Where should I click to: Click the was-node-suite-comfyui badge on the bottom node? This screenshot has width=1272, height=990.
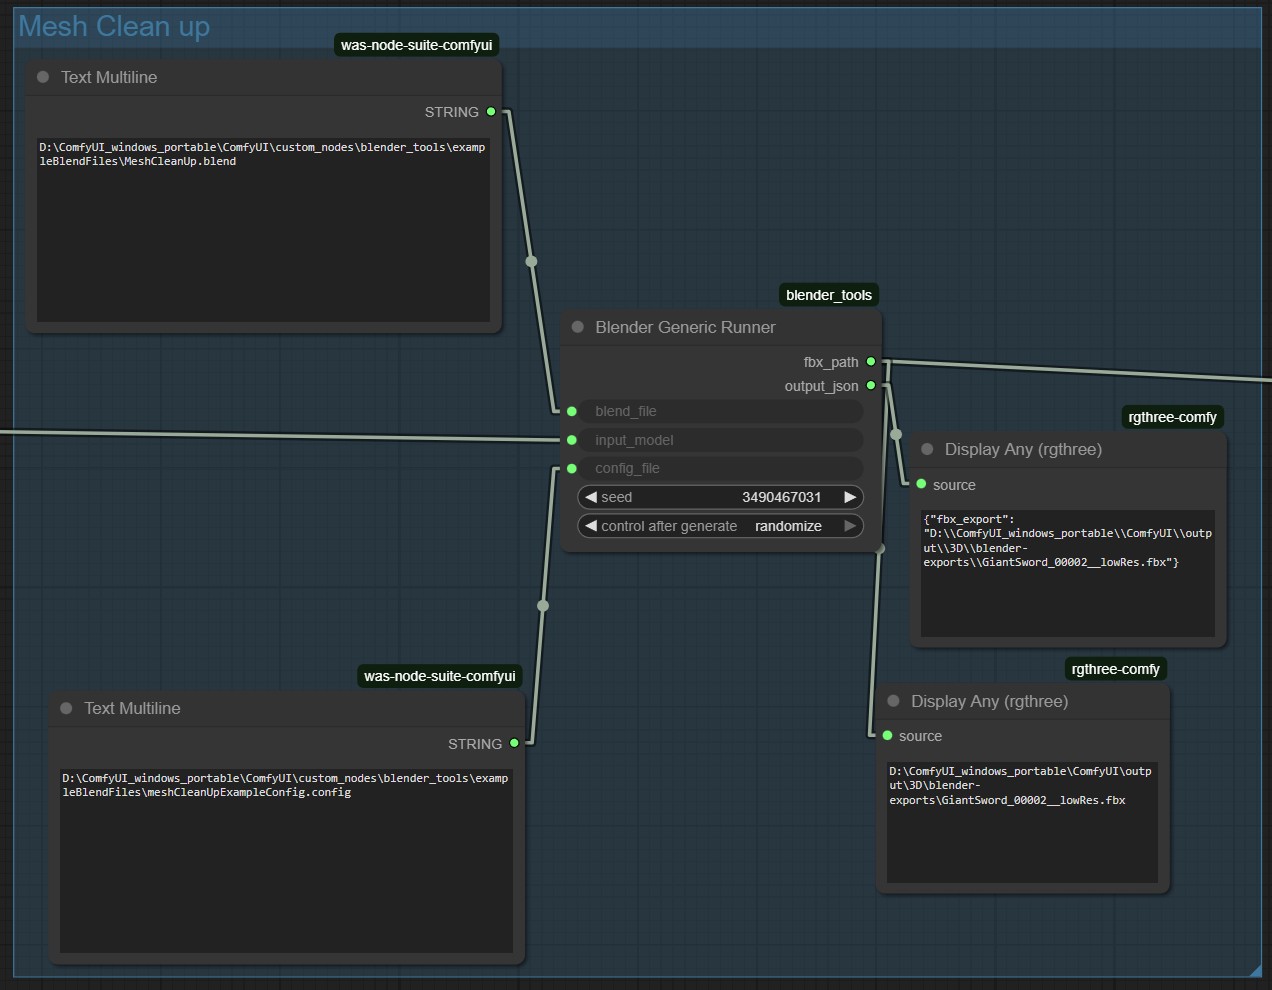439,676
